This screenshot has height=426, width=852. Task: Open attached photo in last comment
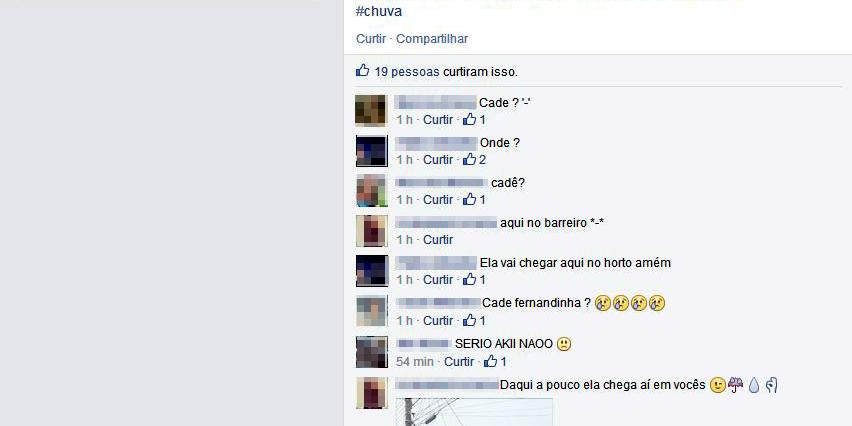pos(474,412)
